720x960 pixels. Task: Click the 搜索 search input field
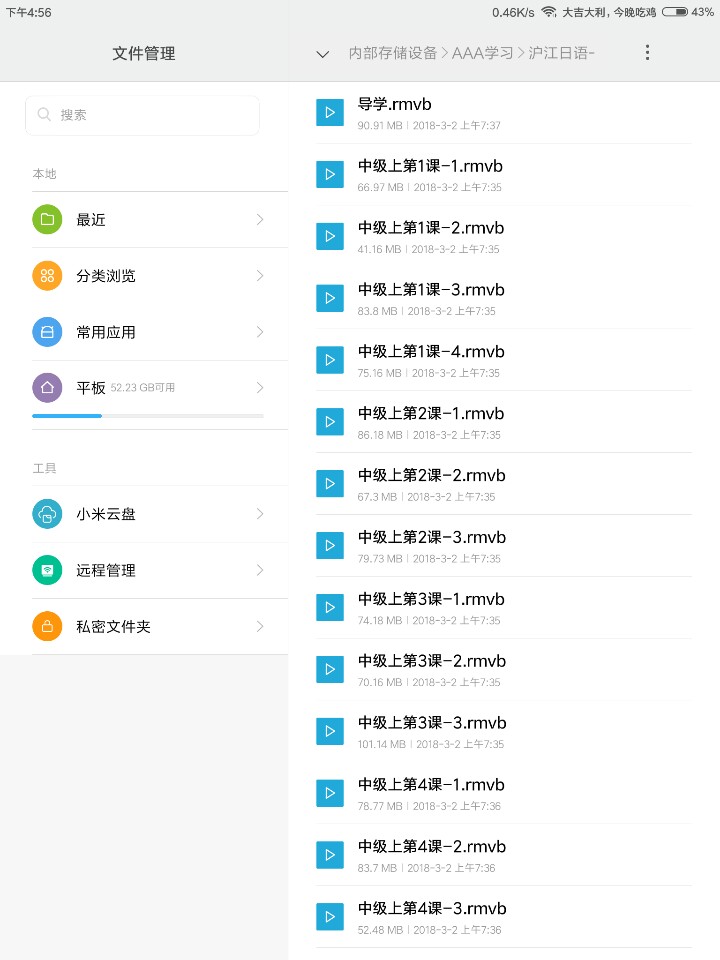point(142,115)
